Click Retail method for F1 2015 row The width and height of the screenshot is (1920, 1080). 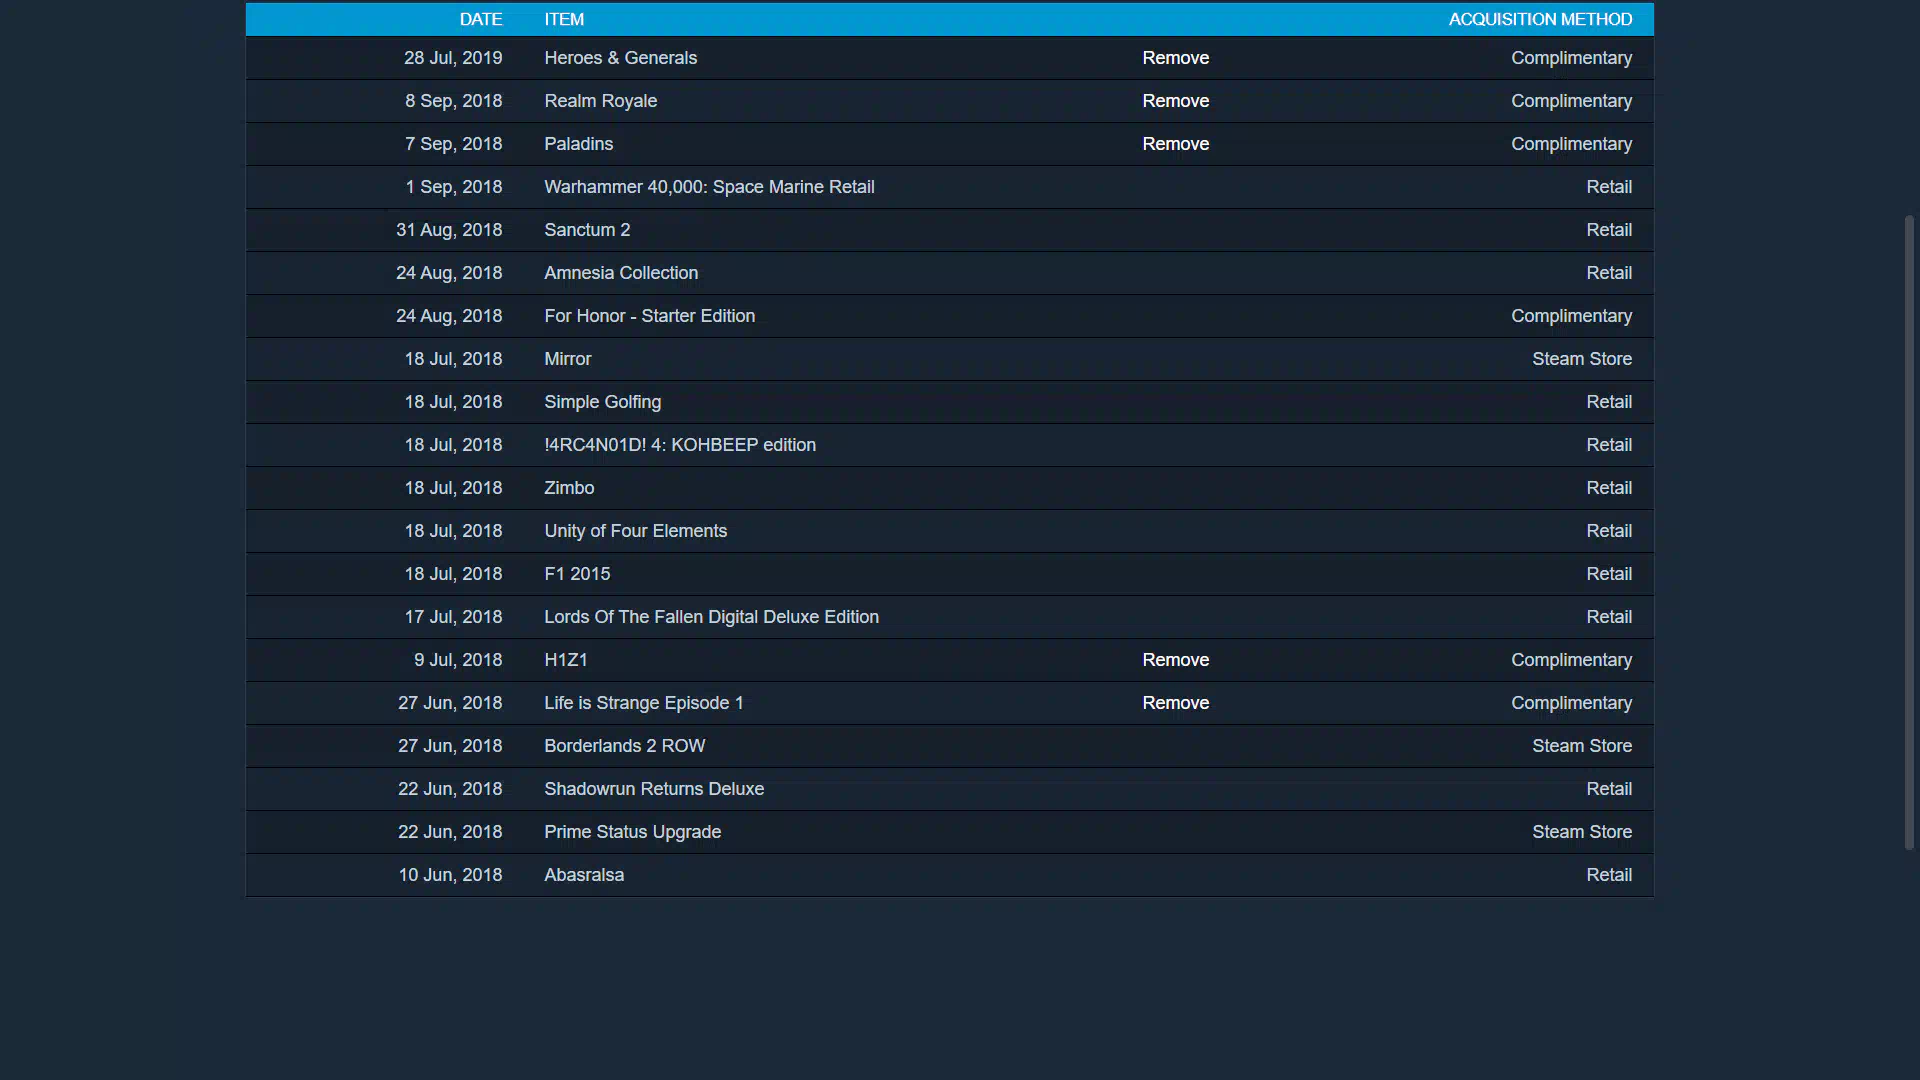click(x=1609, y=574)
